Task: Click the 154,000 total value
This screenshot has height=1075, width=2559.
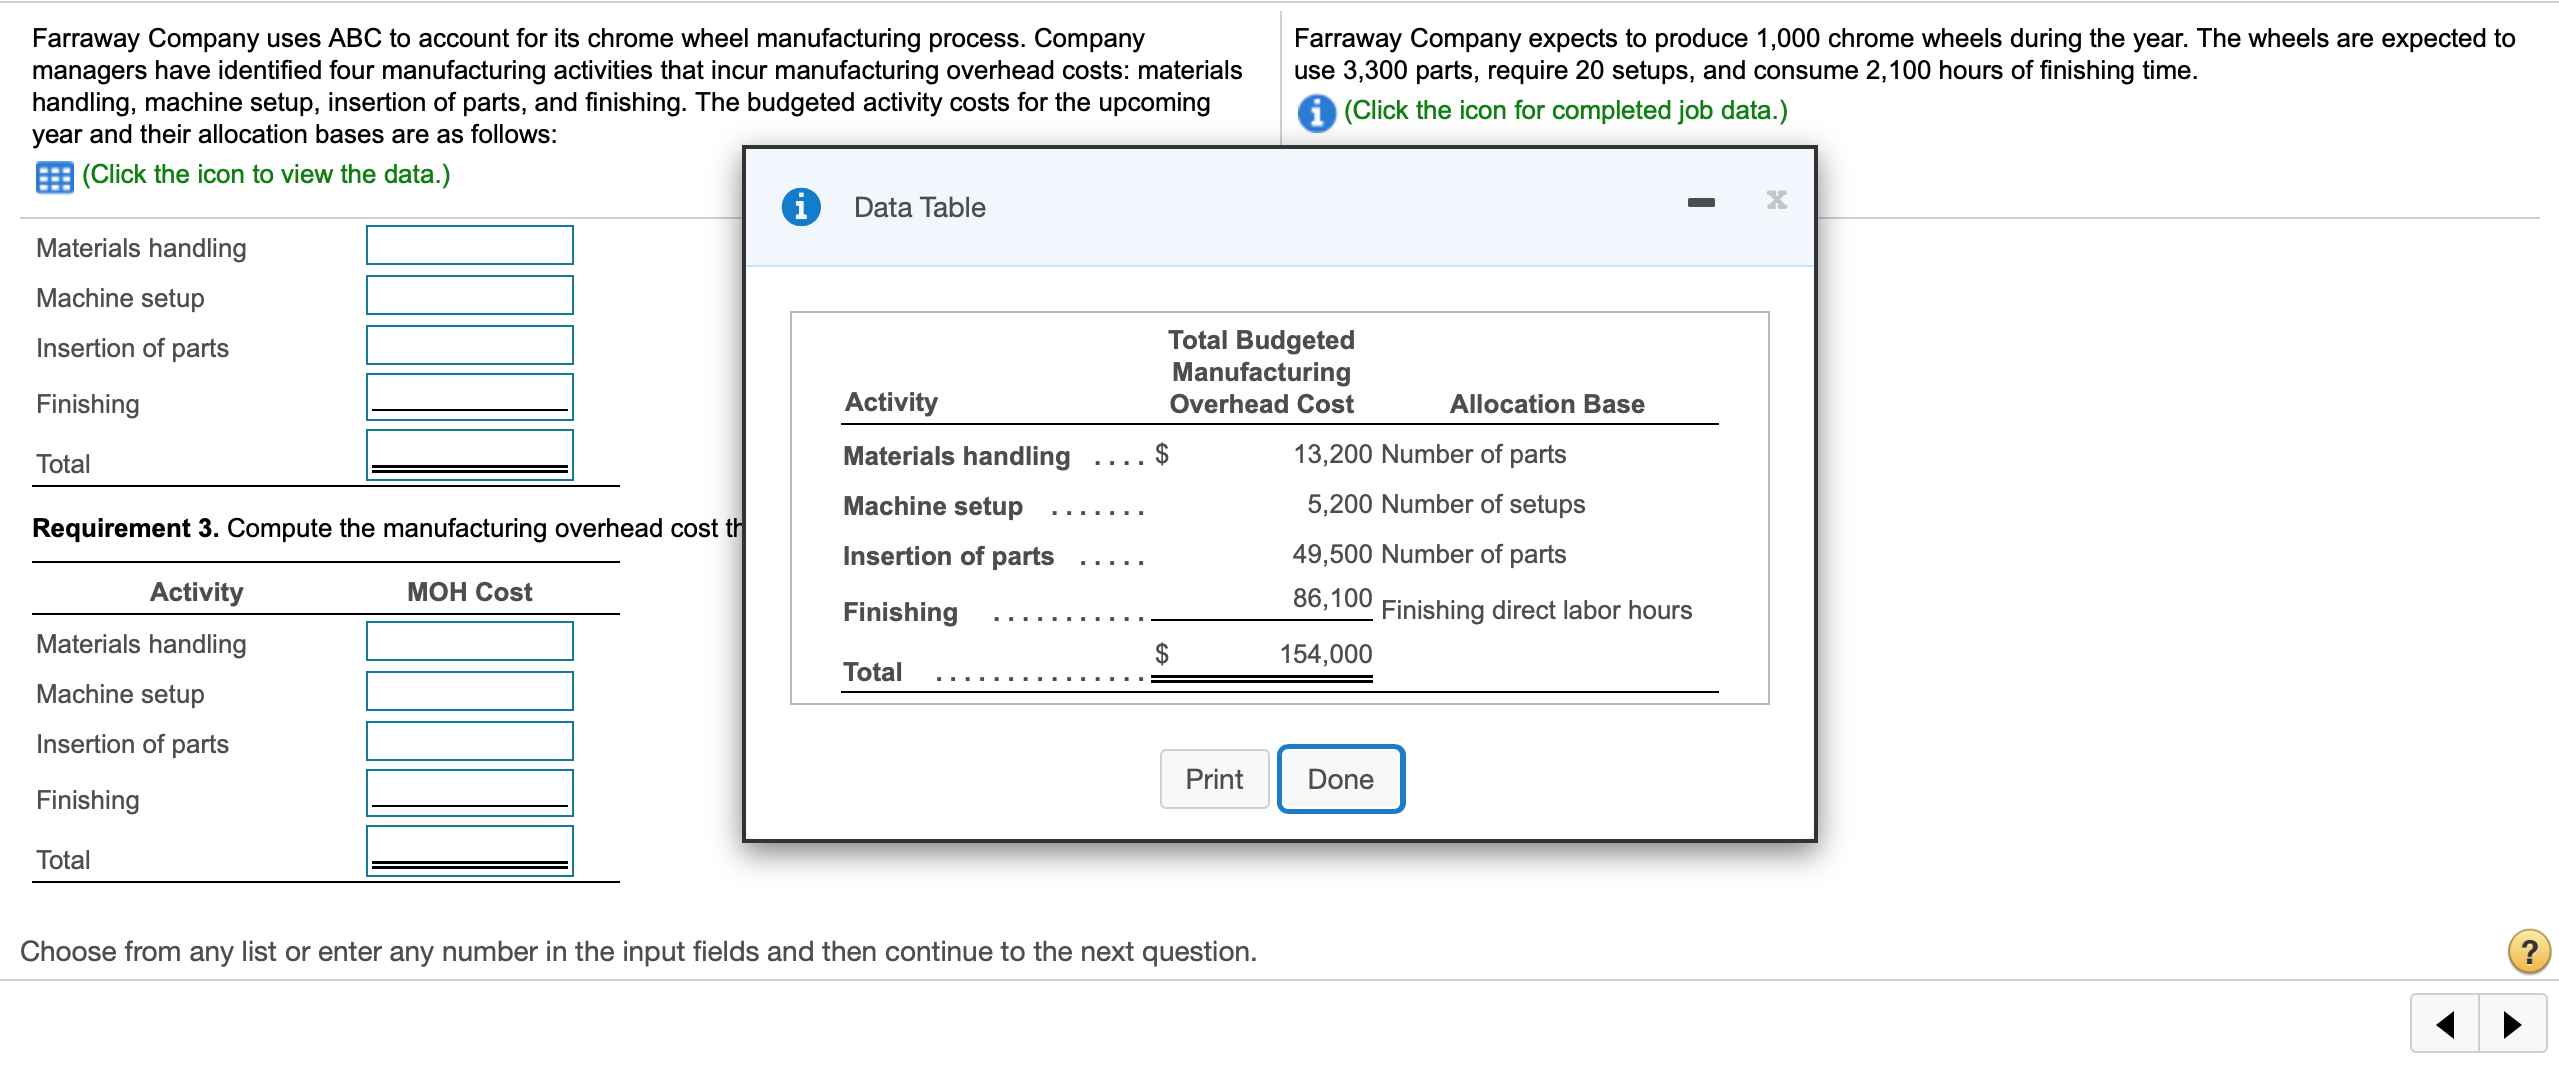Action: 1326,654
